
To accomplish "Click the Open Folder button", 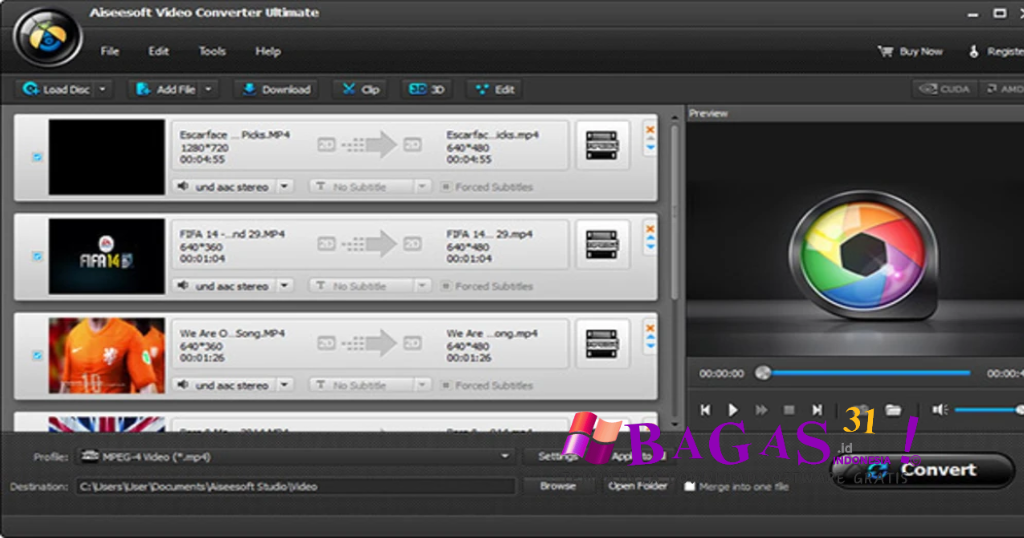I will tap(637, 486).
